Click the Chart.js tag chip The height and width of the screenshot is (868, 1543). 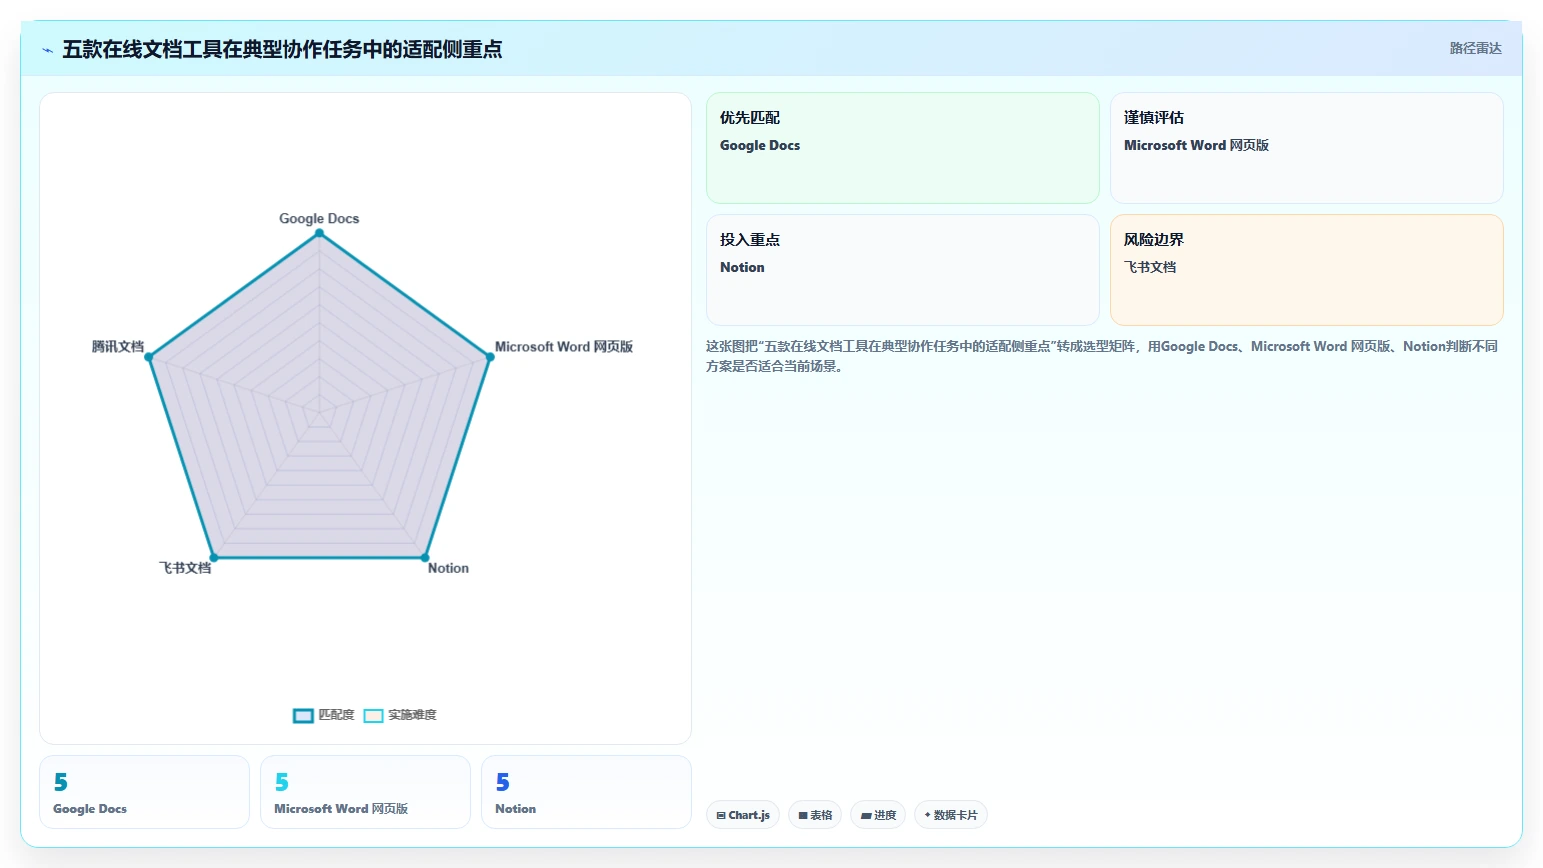pos(743,815)
